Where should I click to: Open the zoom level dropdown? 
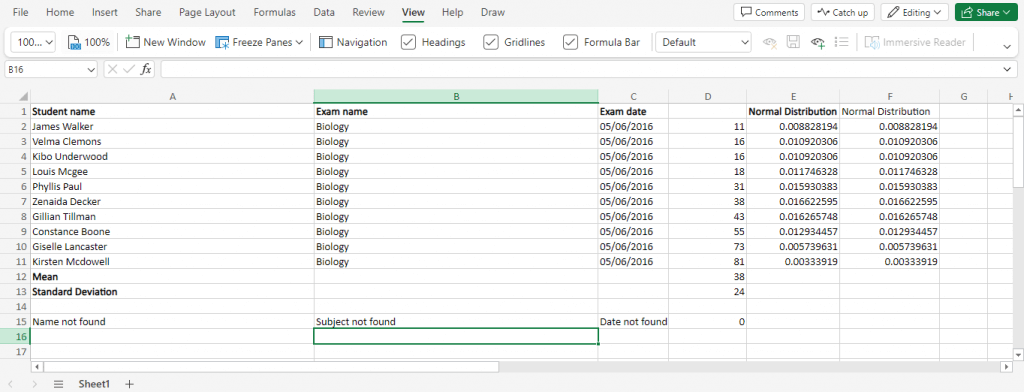click(33, 42)
